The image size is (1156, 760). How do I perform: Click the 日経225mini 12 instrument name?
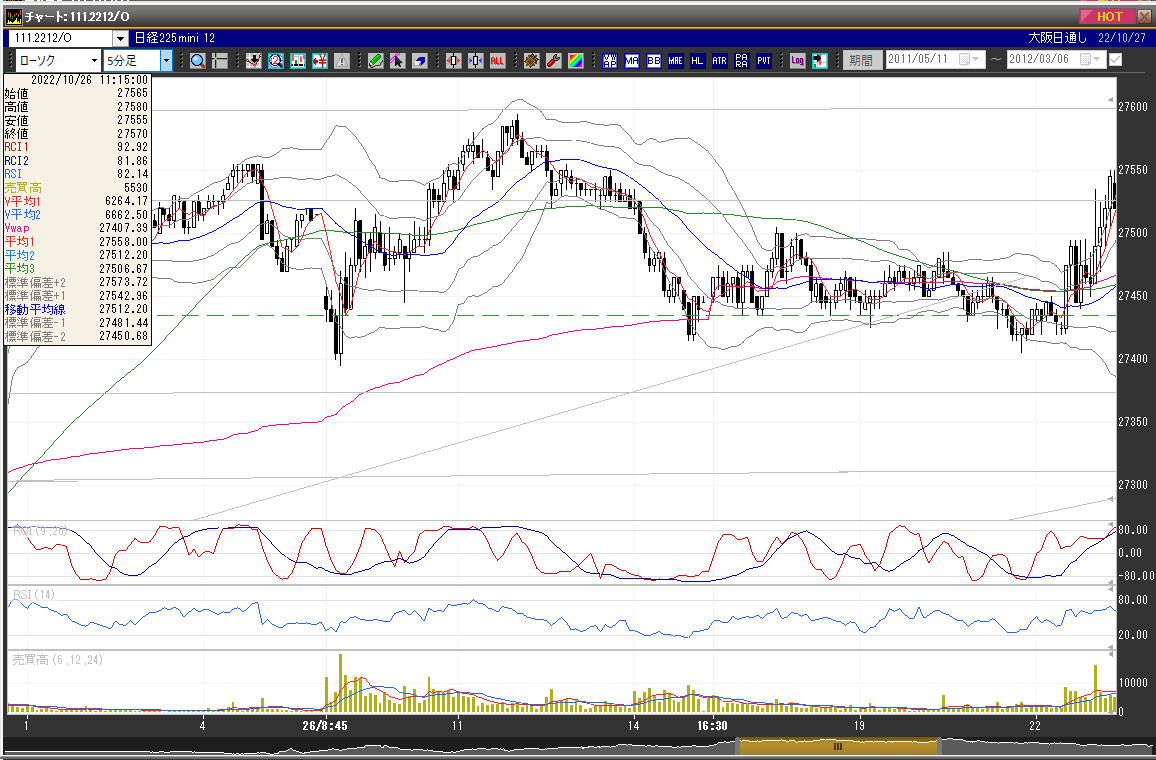click(x=175, y=38)
